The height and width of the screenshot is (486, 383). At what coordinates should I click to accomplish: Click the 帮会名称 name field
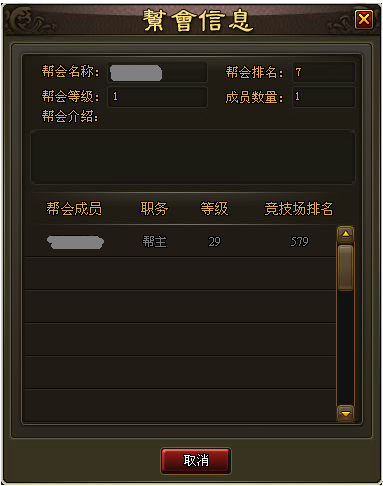(x=158, y=72)
